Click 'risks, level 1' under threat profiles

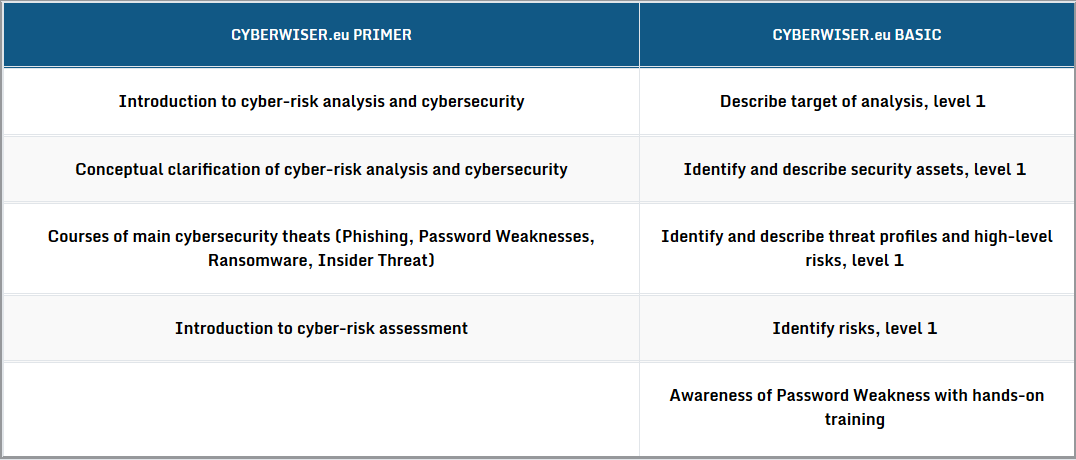[x=854, y=262]
